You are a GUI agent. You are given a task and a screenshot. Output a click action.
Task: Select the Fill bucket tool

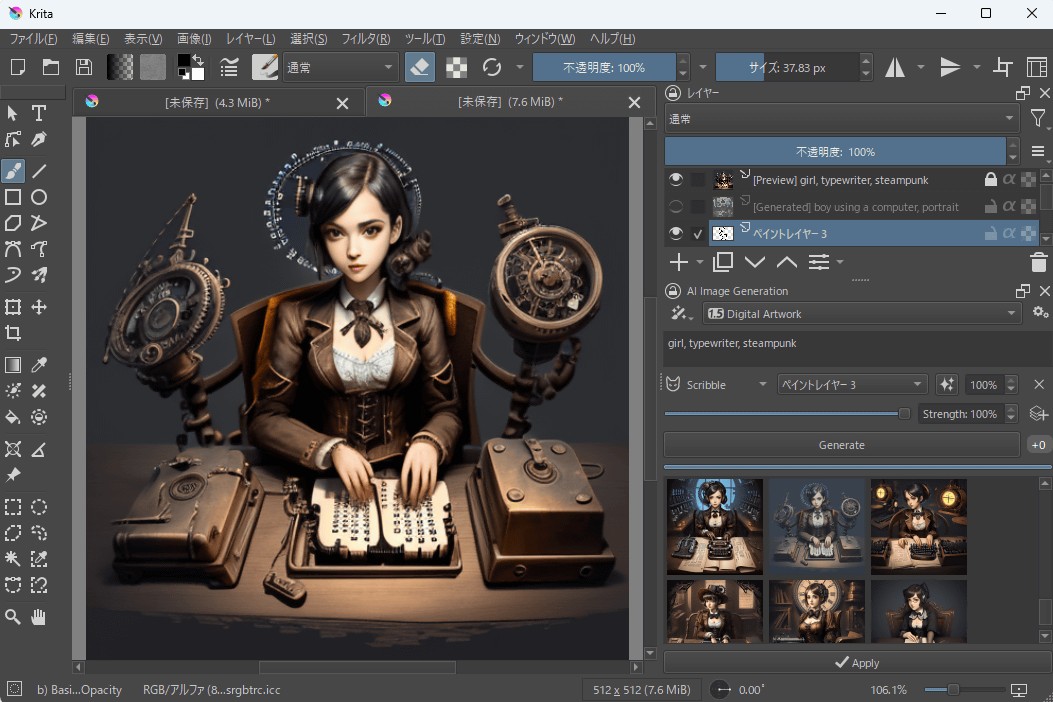click(x=13, y=417)
